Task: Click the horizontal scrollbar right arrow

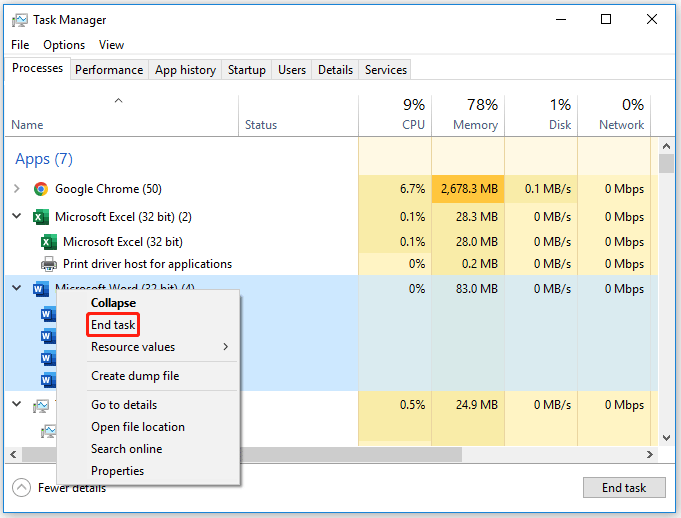Action: (x=650, y=455)
